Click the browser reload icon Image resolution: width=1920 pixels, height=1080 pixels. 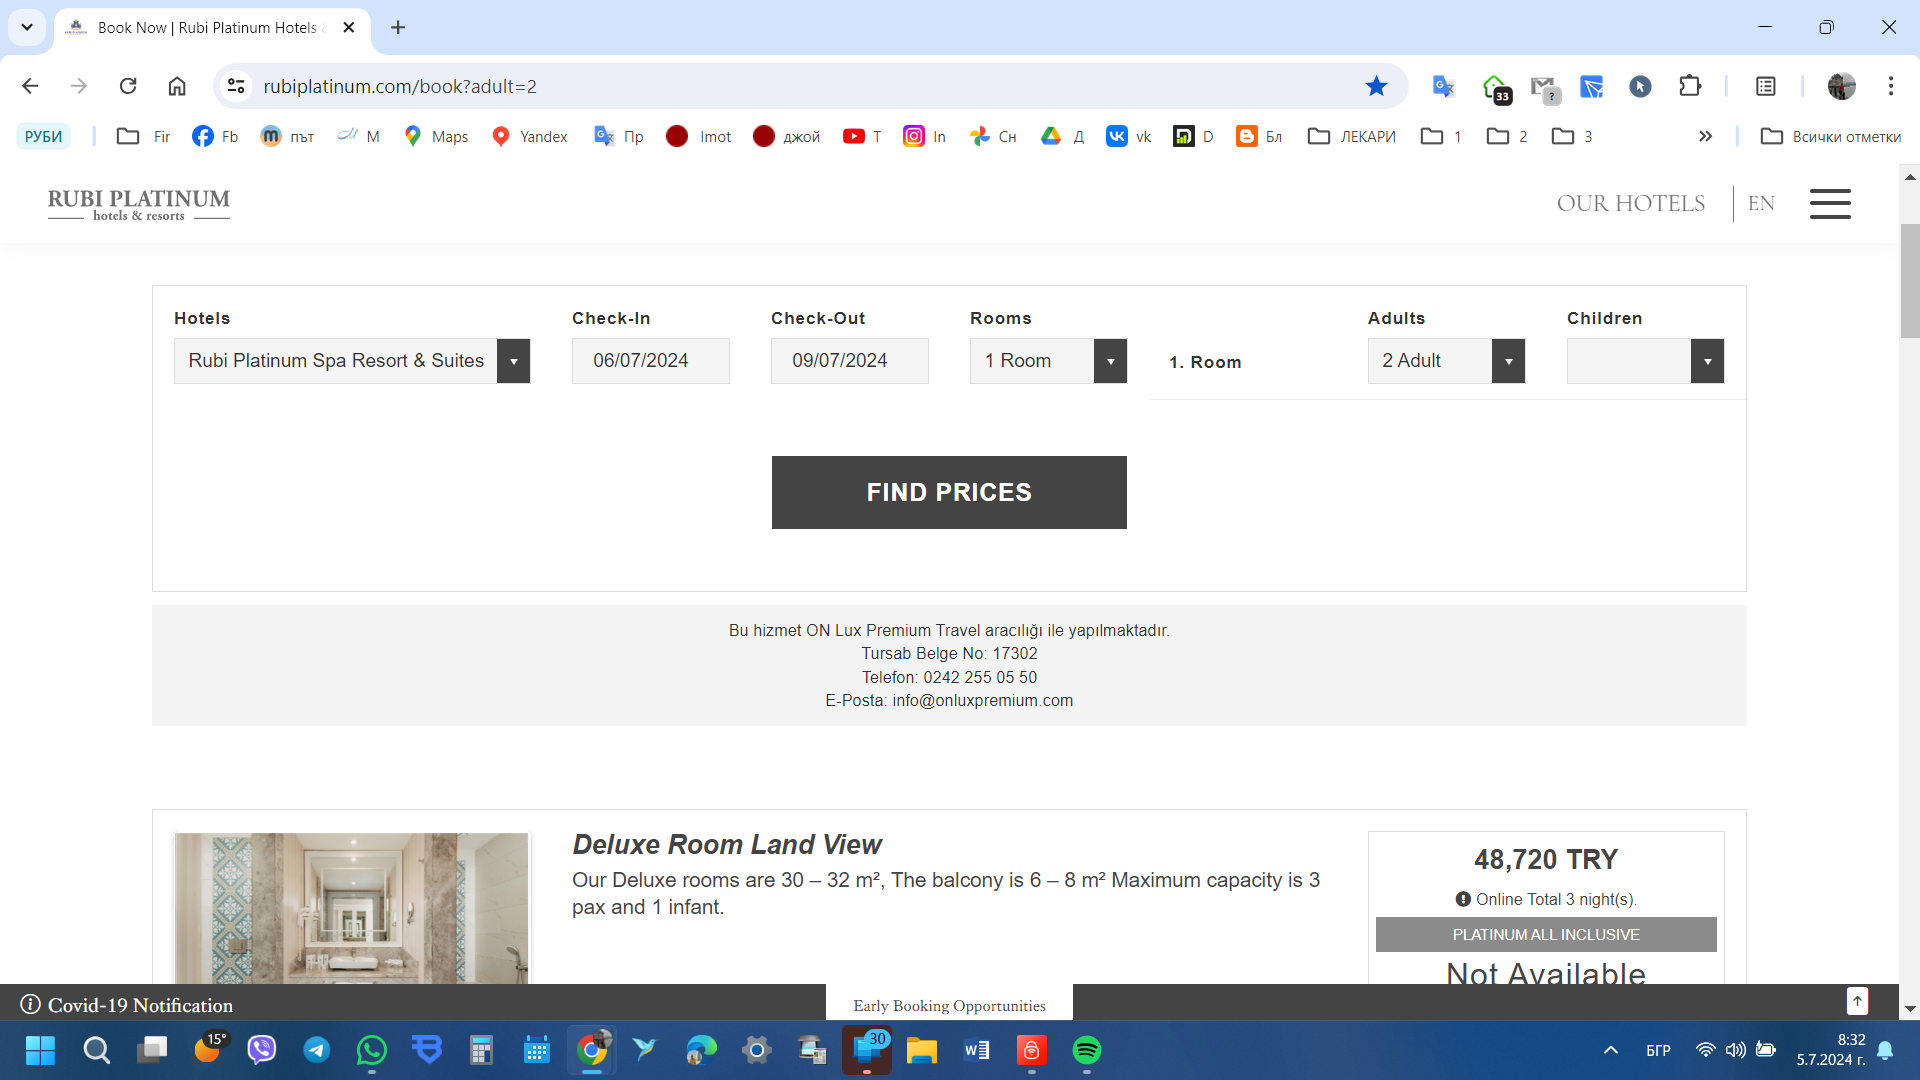[x=128, y=86]
